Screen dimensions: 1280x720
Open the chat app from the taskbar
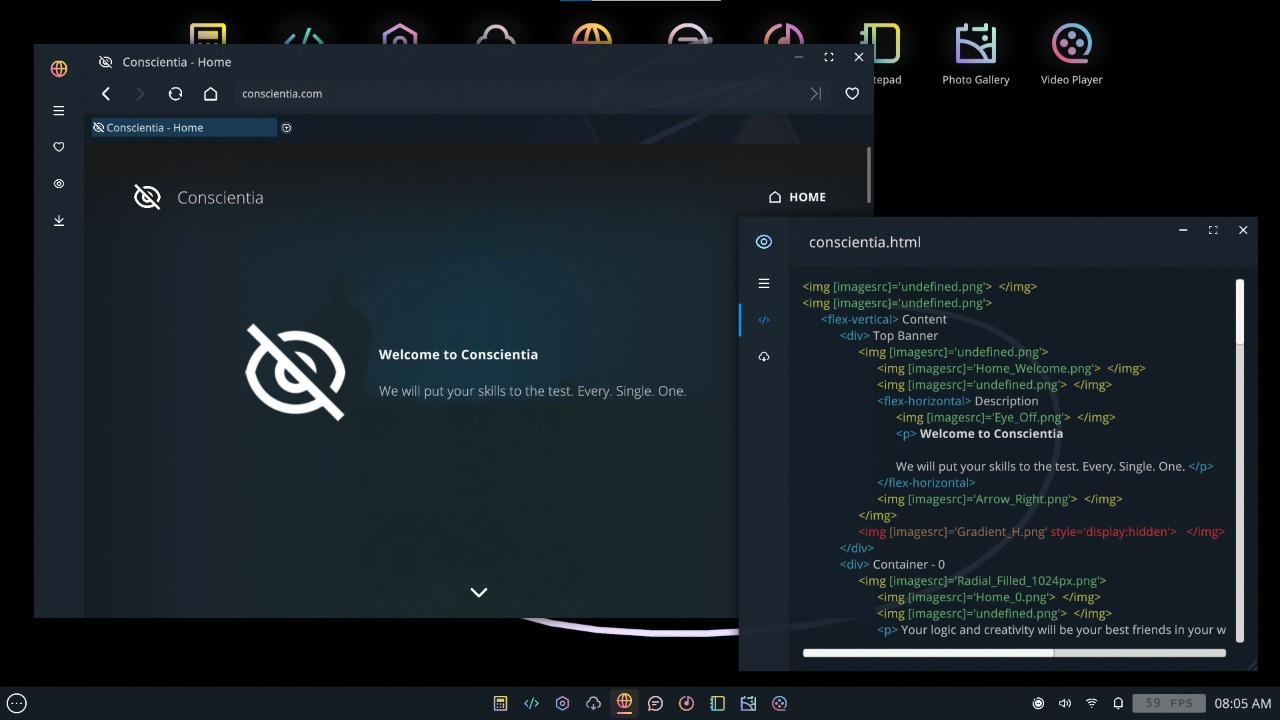coord(655,703)
